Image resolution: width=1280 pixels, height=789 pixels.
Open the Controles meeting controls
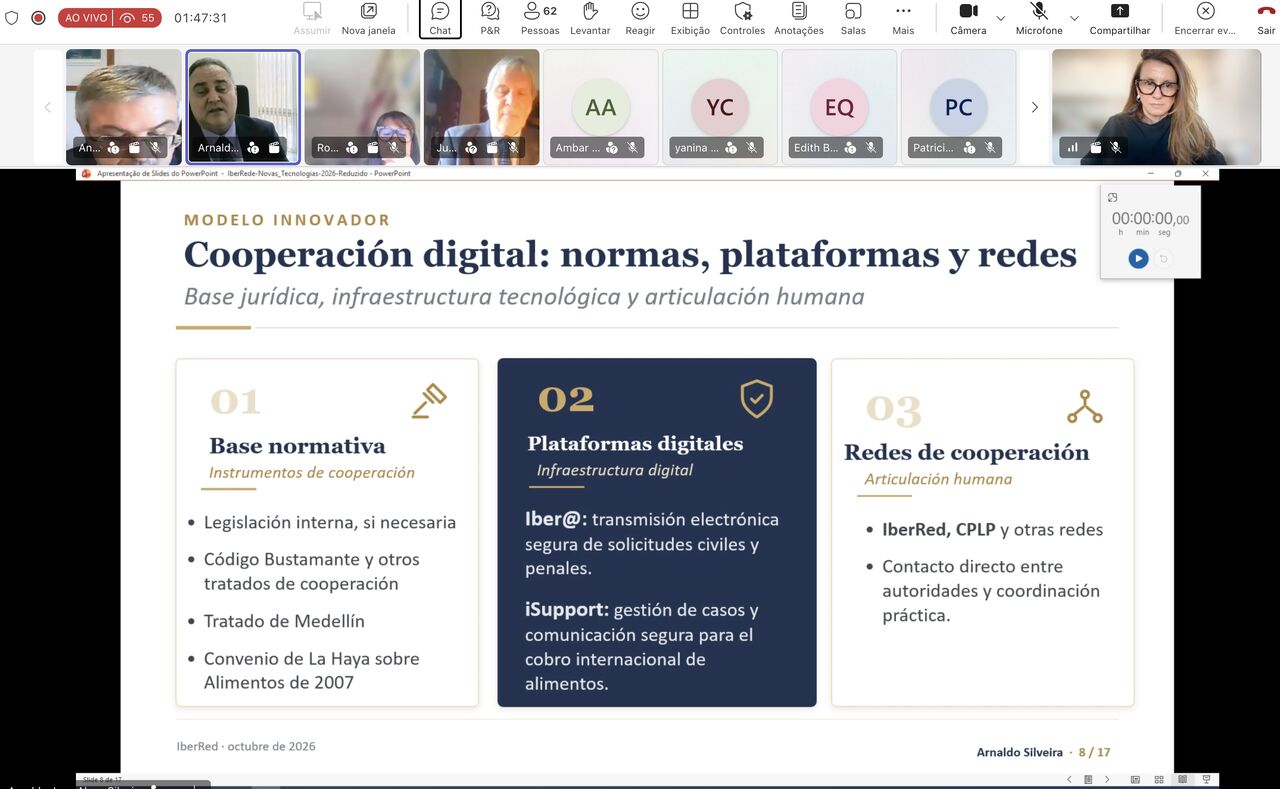click(743, 18)
